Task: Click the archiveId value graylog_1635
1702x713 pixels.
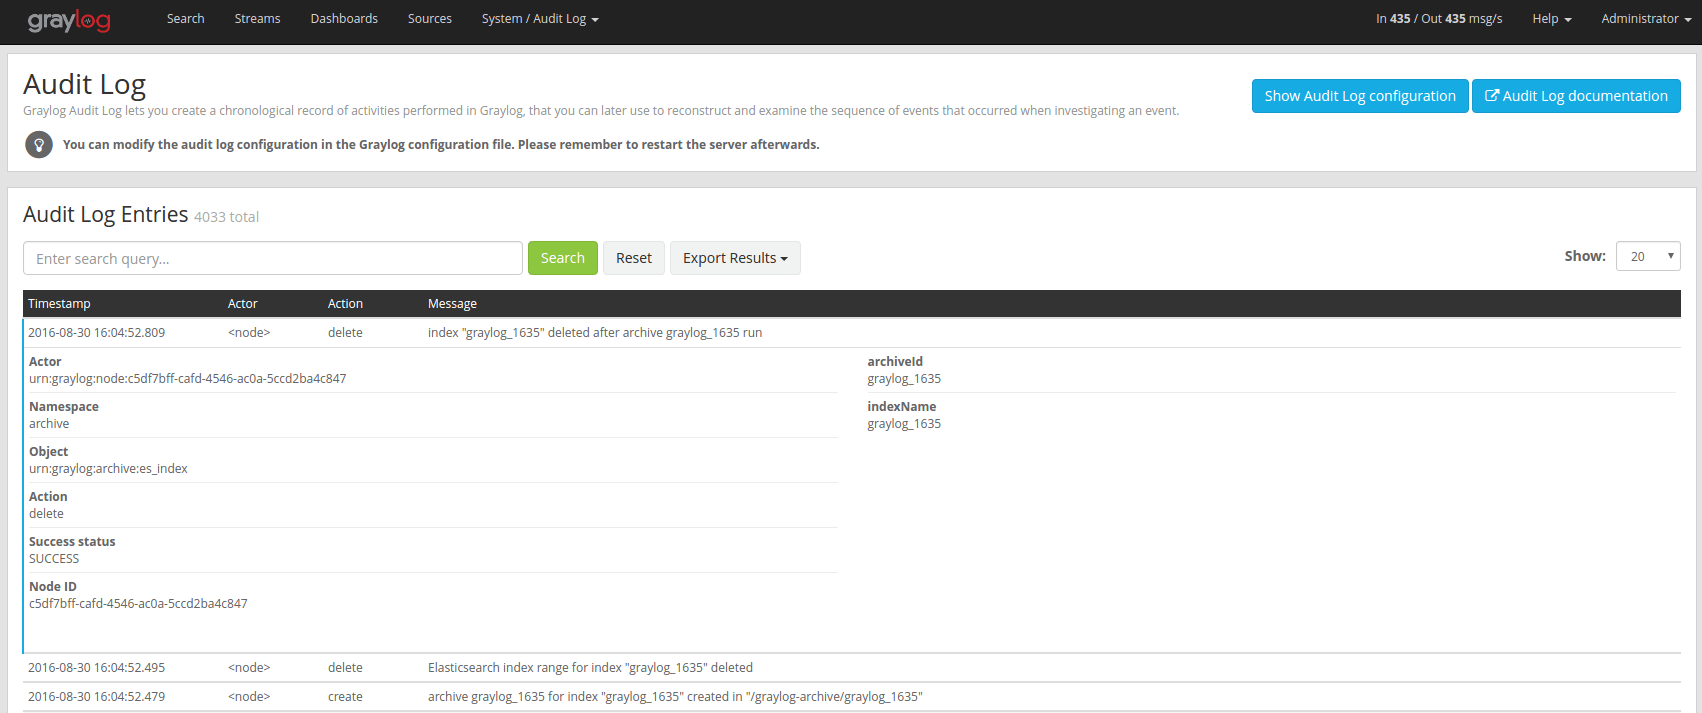Action: tap(904, 379)
